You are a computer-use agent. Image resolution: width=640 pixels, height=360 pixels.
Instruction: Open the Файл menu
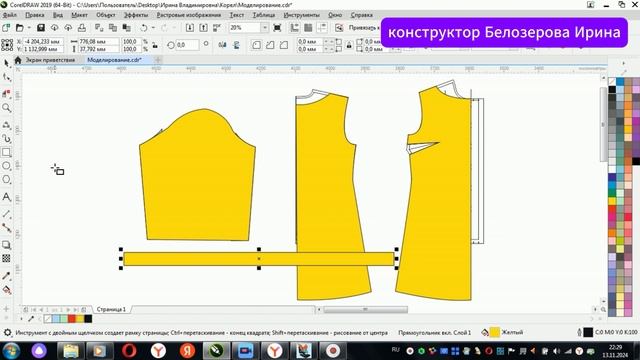click(10, 15)
